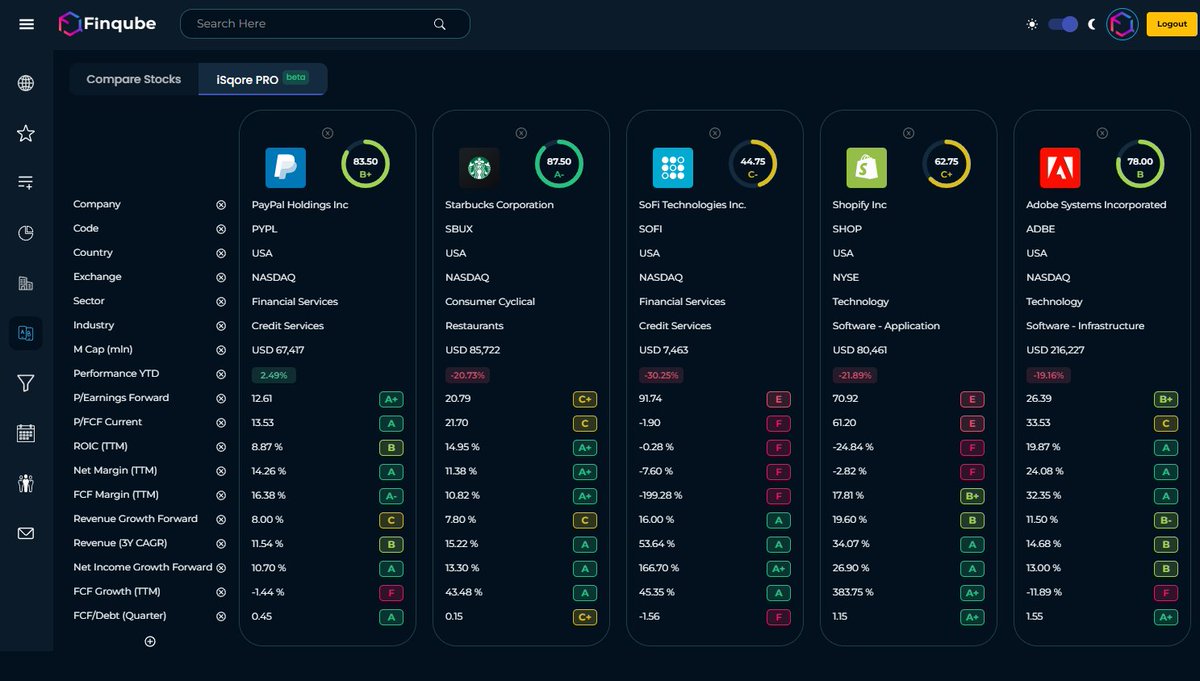Remove the Country row
The height and width of the screenshot is (681, 1200).
tap(221, 253)
